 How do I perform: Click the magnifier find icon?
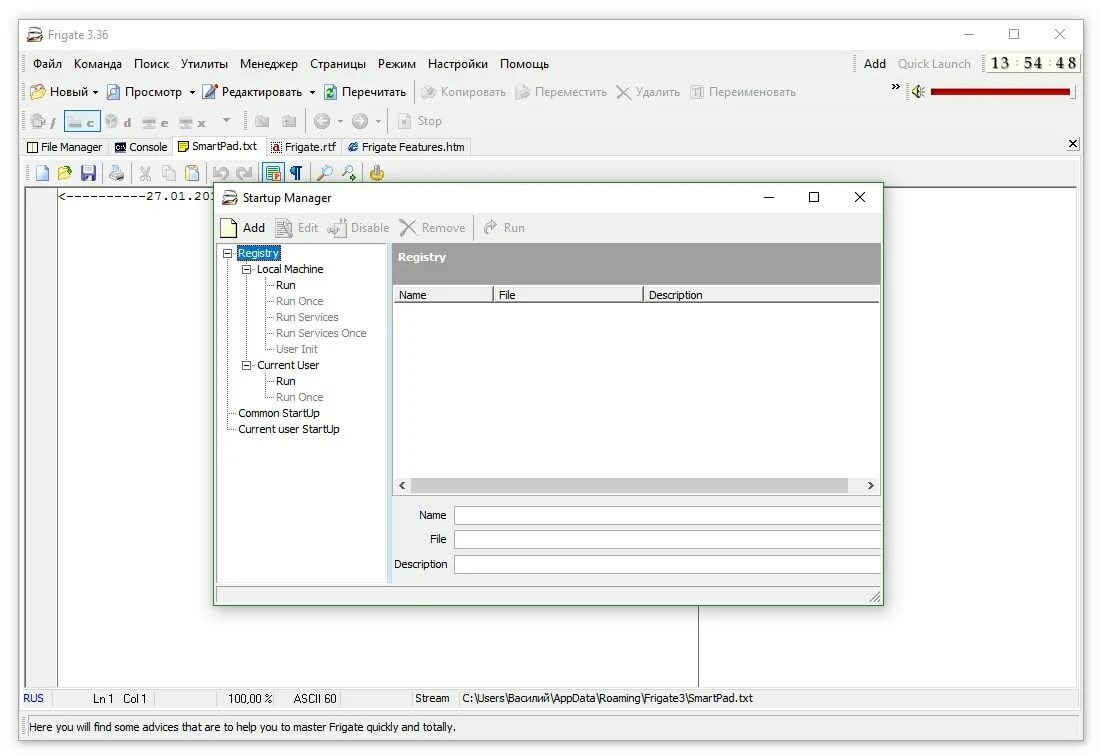[325, 173]
